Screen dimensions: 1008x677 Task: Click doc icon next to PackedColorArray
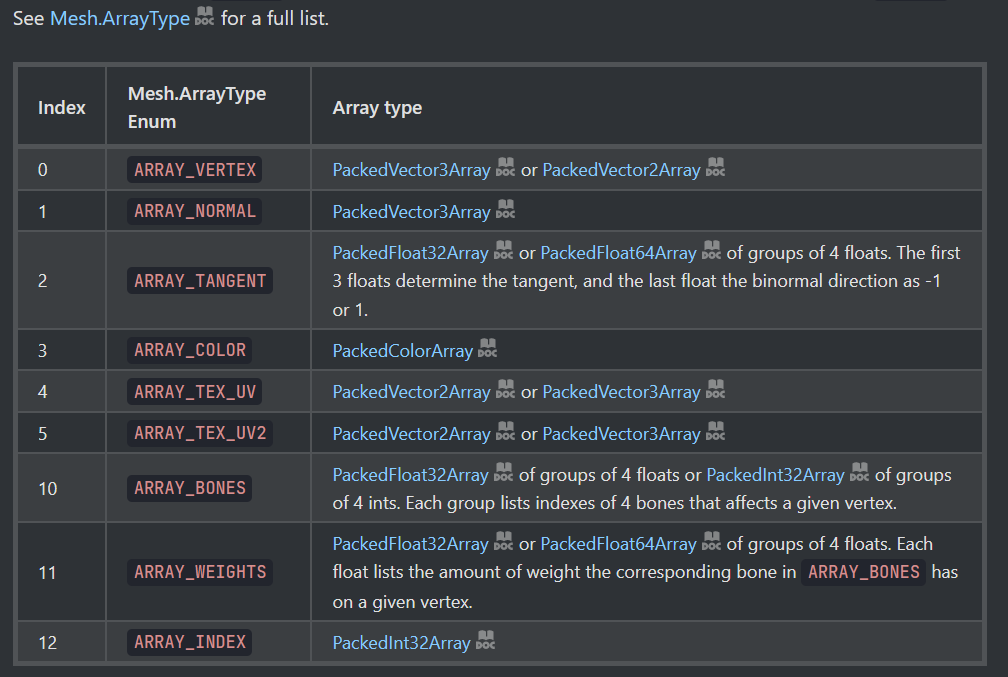tap(487, 350)
